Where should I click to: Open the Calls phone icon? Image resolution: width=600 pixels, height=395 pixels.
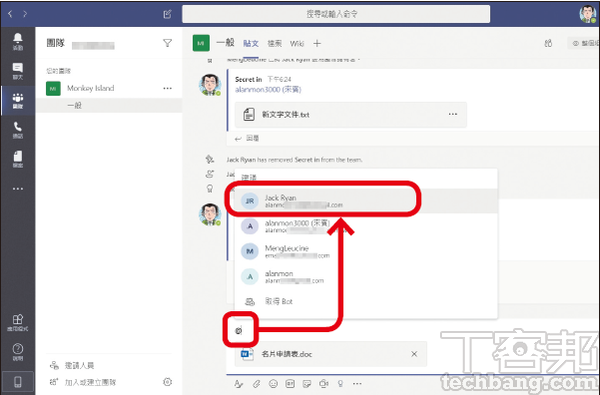[18, 130]
